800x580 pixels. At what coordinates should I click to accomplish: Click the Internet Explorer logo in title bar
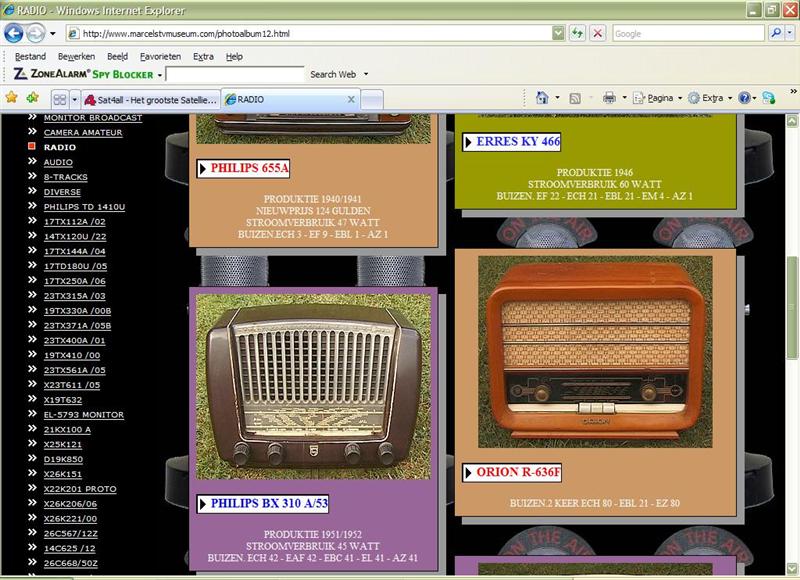coord(9,10)
